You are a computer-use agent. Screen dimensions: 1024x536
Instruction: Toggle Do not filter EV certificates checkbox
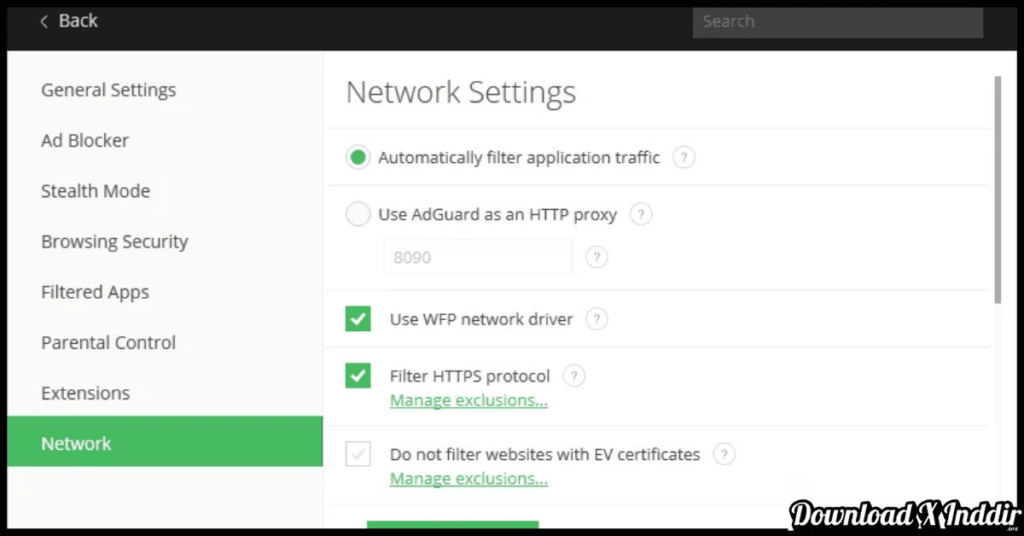click(358, 454)
